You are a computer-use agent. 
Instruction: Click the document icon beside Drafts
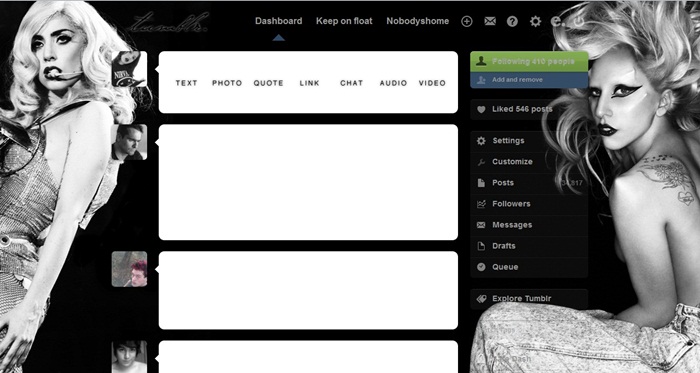[481, 246]
